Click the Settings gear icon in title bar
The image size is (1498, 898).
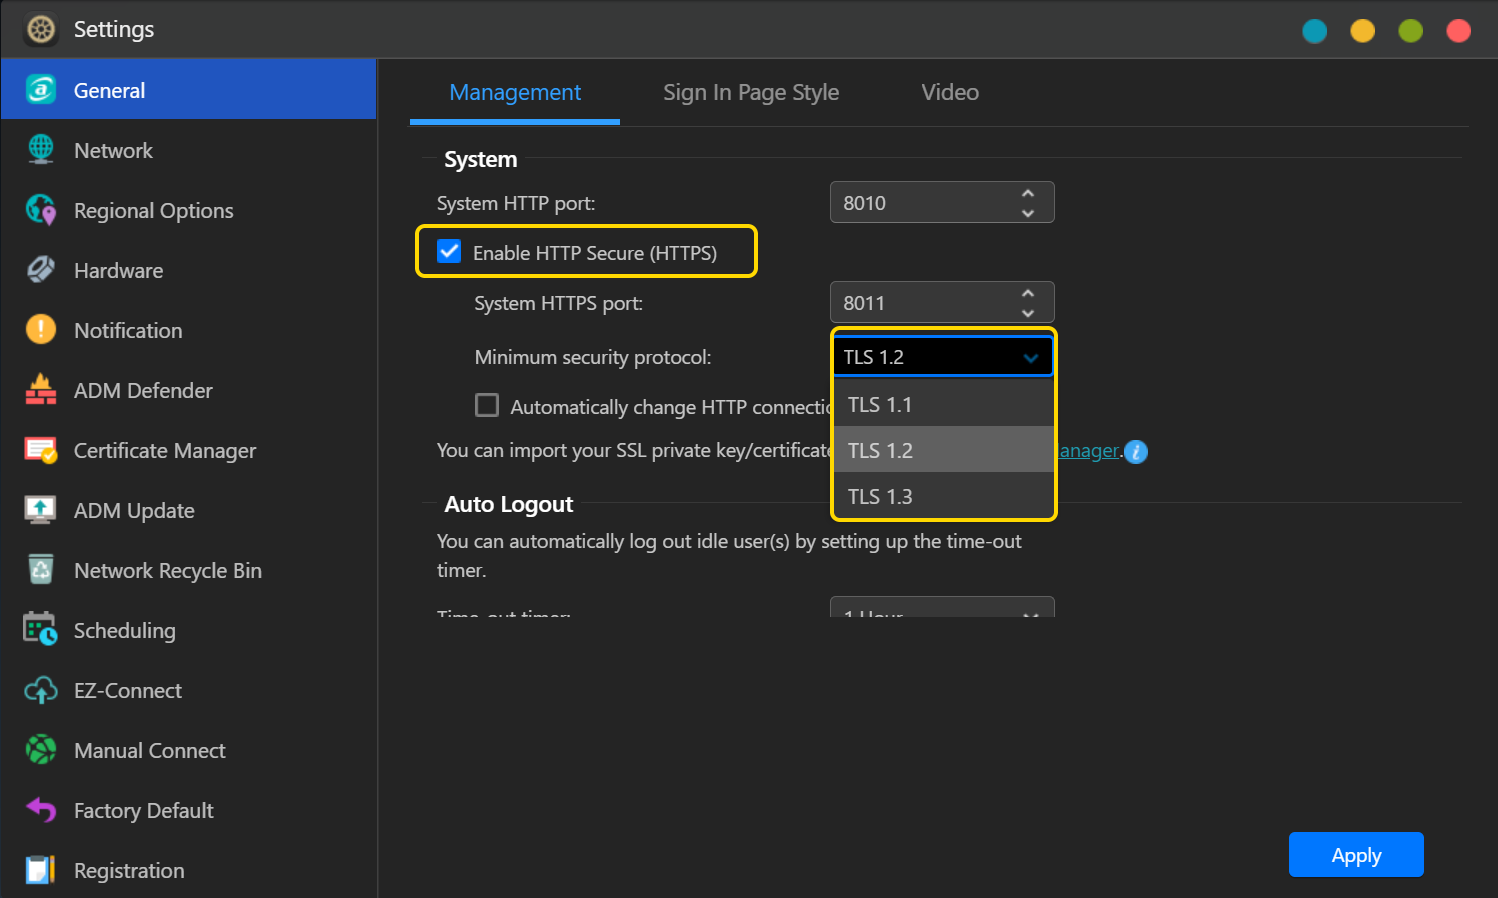point(41,29)
